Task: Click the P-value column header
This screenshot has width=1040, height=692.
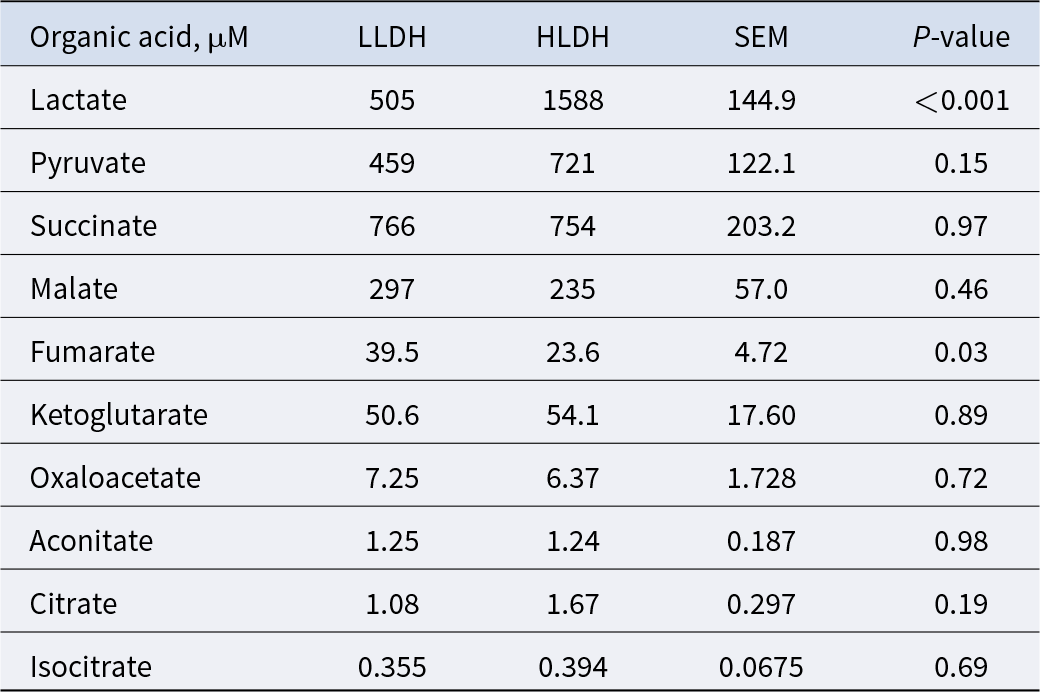Action: point(961,37)
